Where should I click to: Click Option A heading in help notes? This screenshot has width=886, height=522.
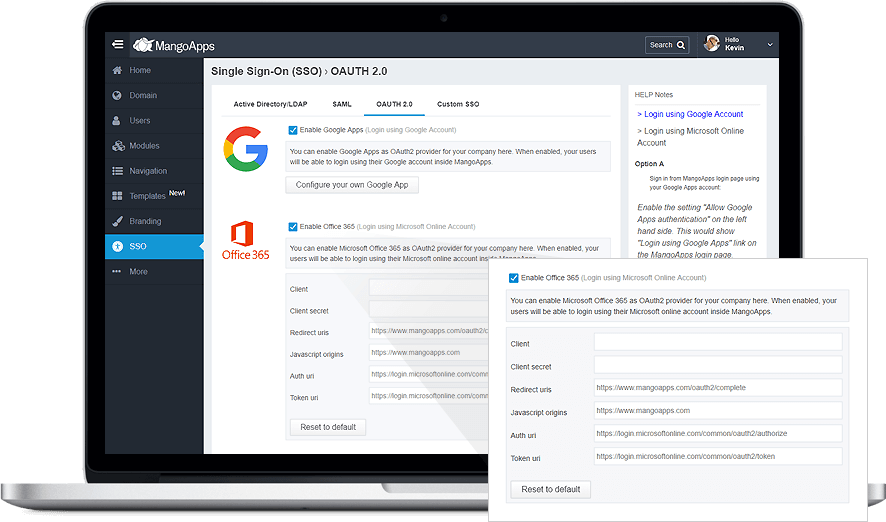click(x=649, y=164)
